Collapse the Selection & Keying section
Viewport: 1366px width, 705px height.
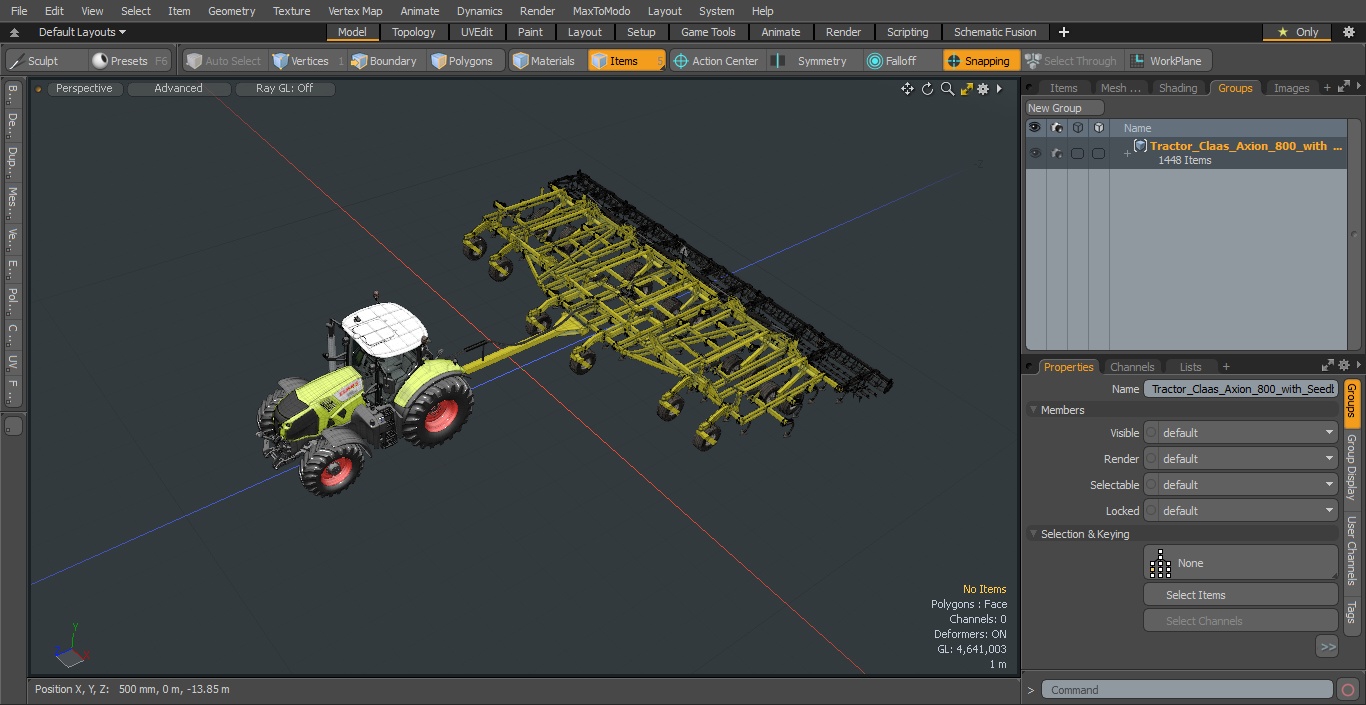coord(1033,534)
